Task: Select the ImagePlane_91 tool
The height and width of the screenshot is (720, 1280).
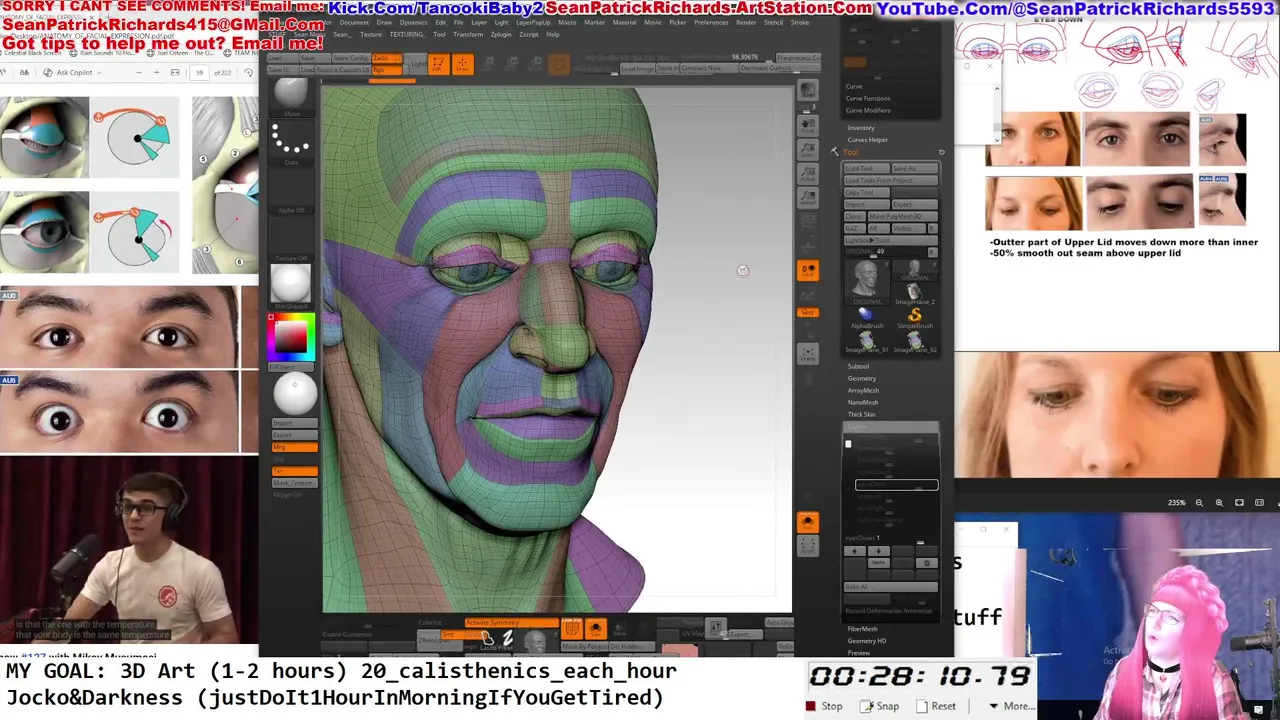Action: click(866, 341)
